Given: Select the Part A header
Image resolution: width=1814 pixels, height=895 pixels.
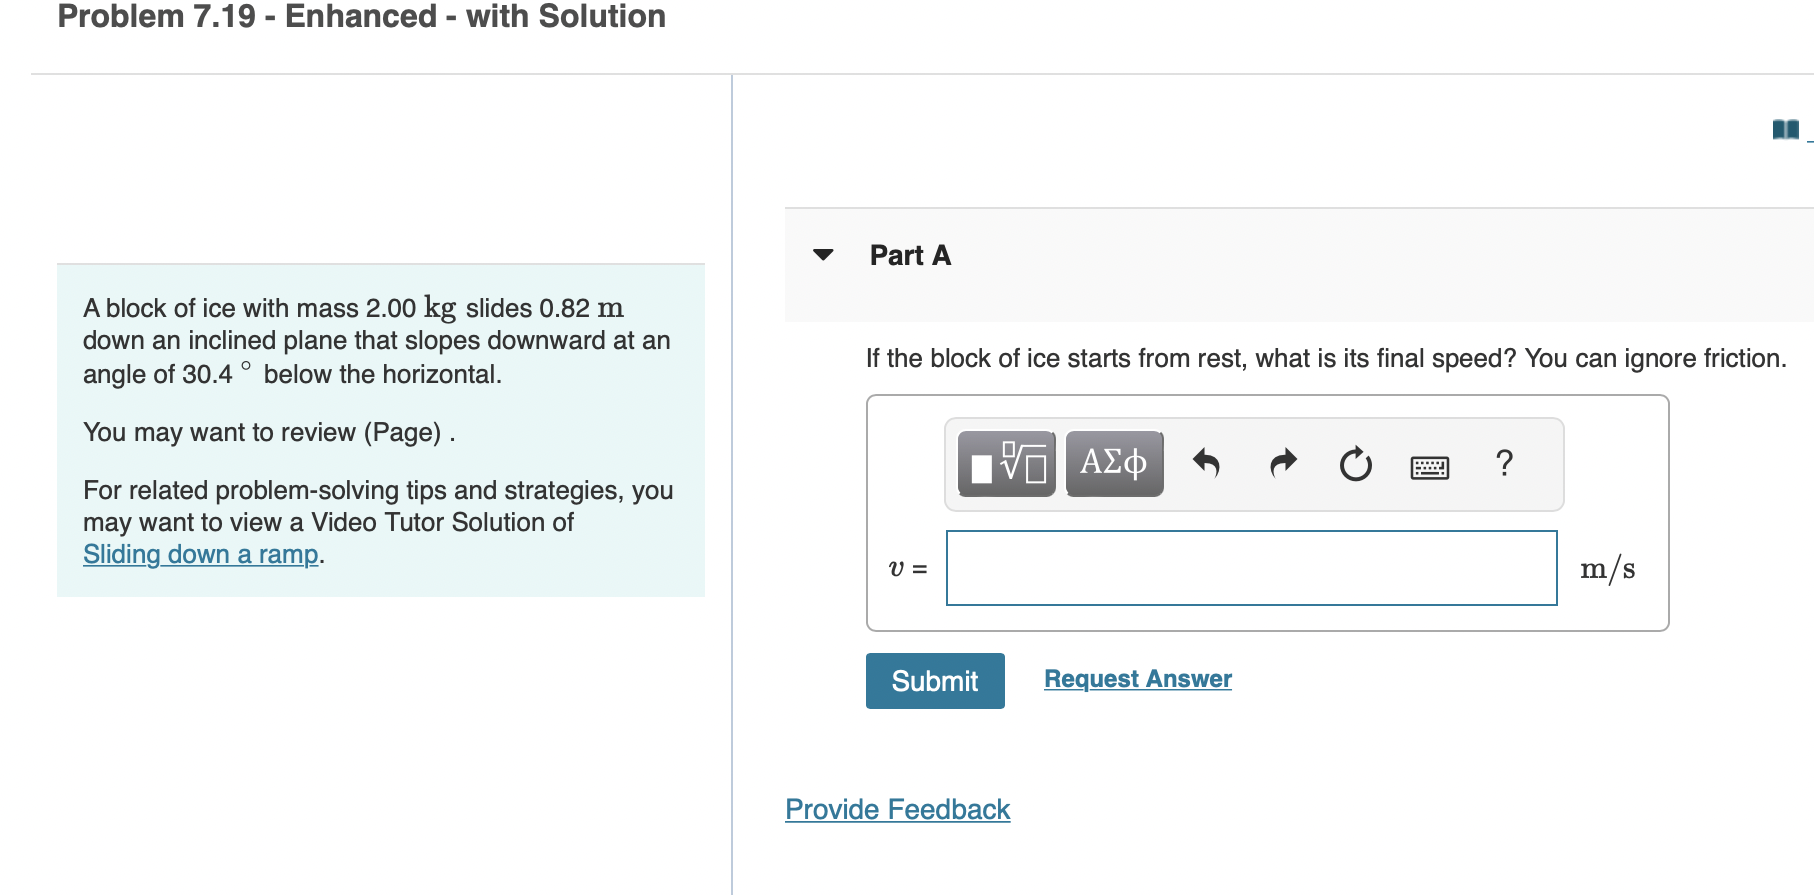Looking at the screenshot, I should (908, 255).
